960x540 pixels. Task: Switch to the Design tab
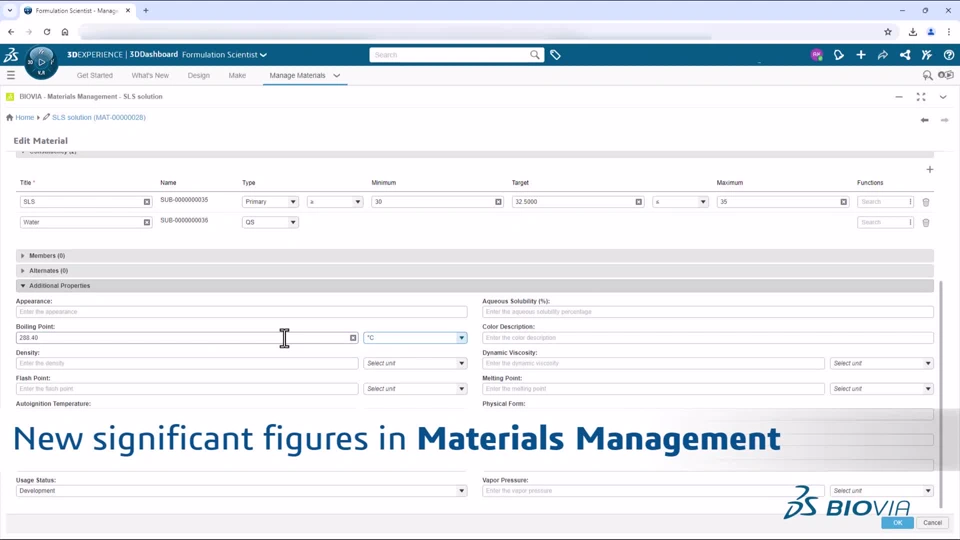pos(198,75)
